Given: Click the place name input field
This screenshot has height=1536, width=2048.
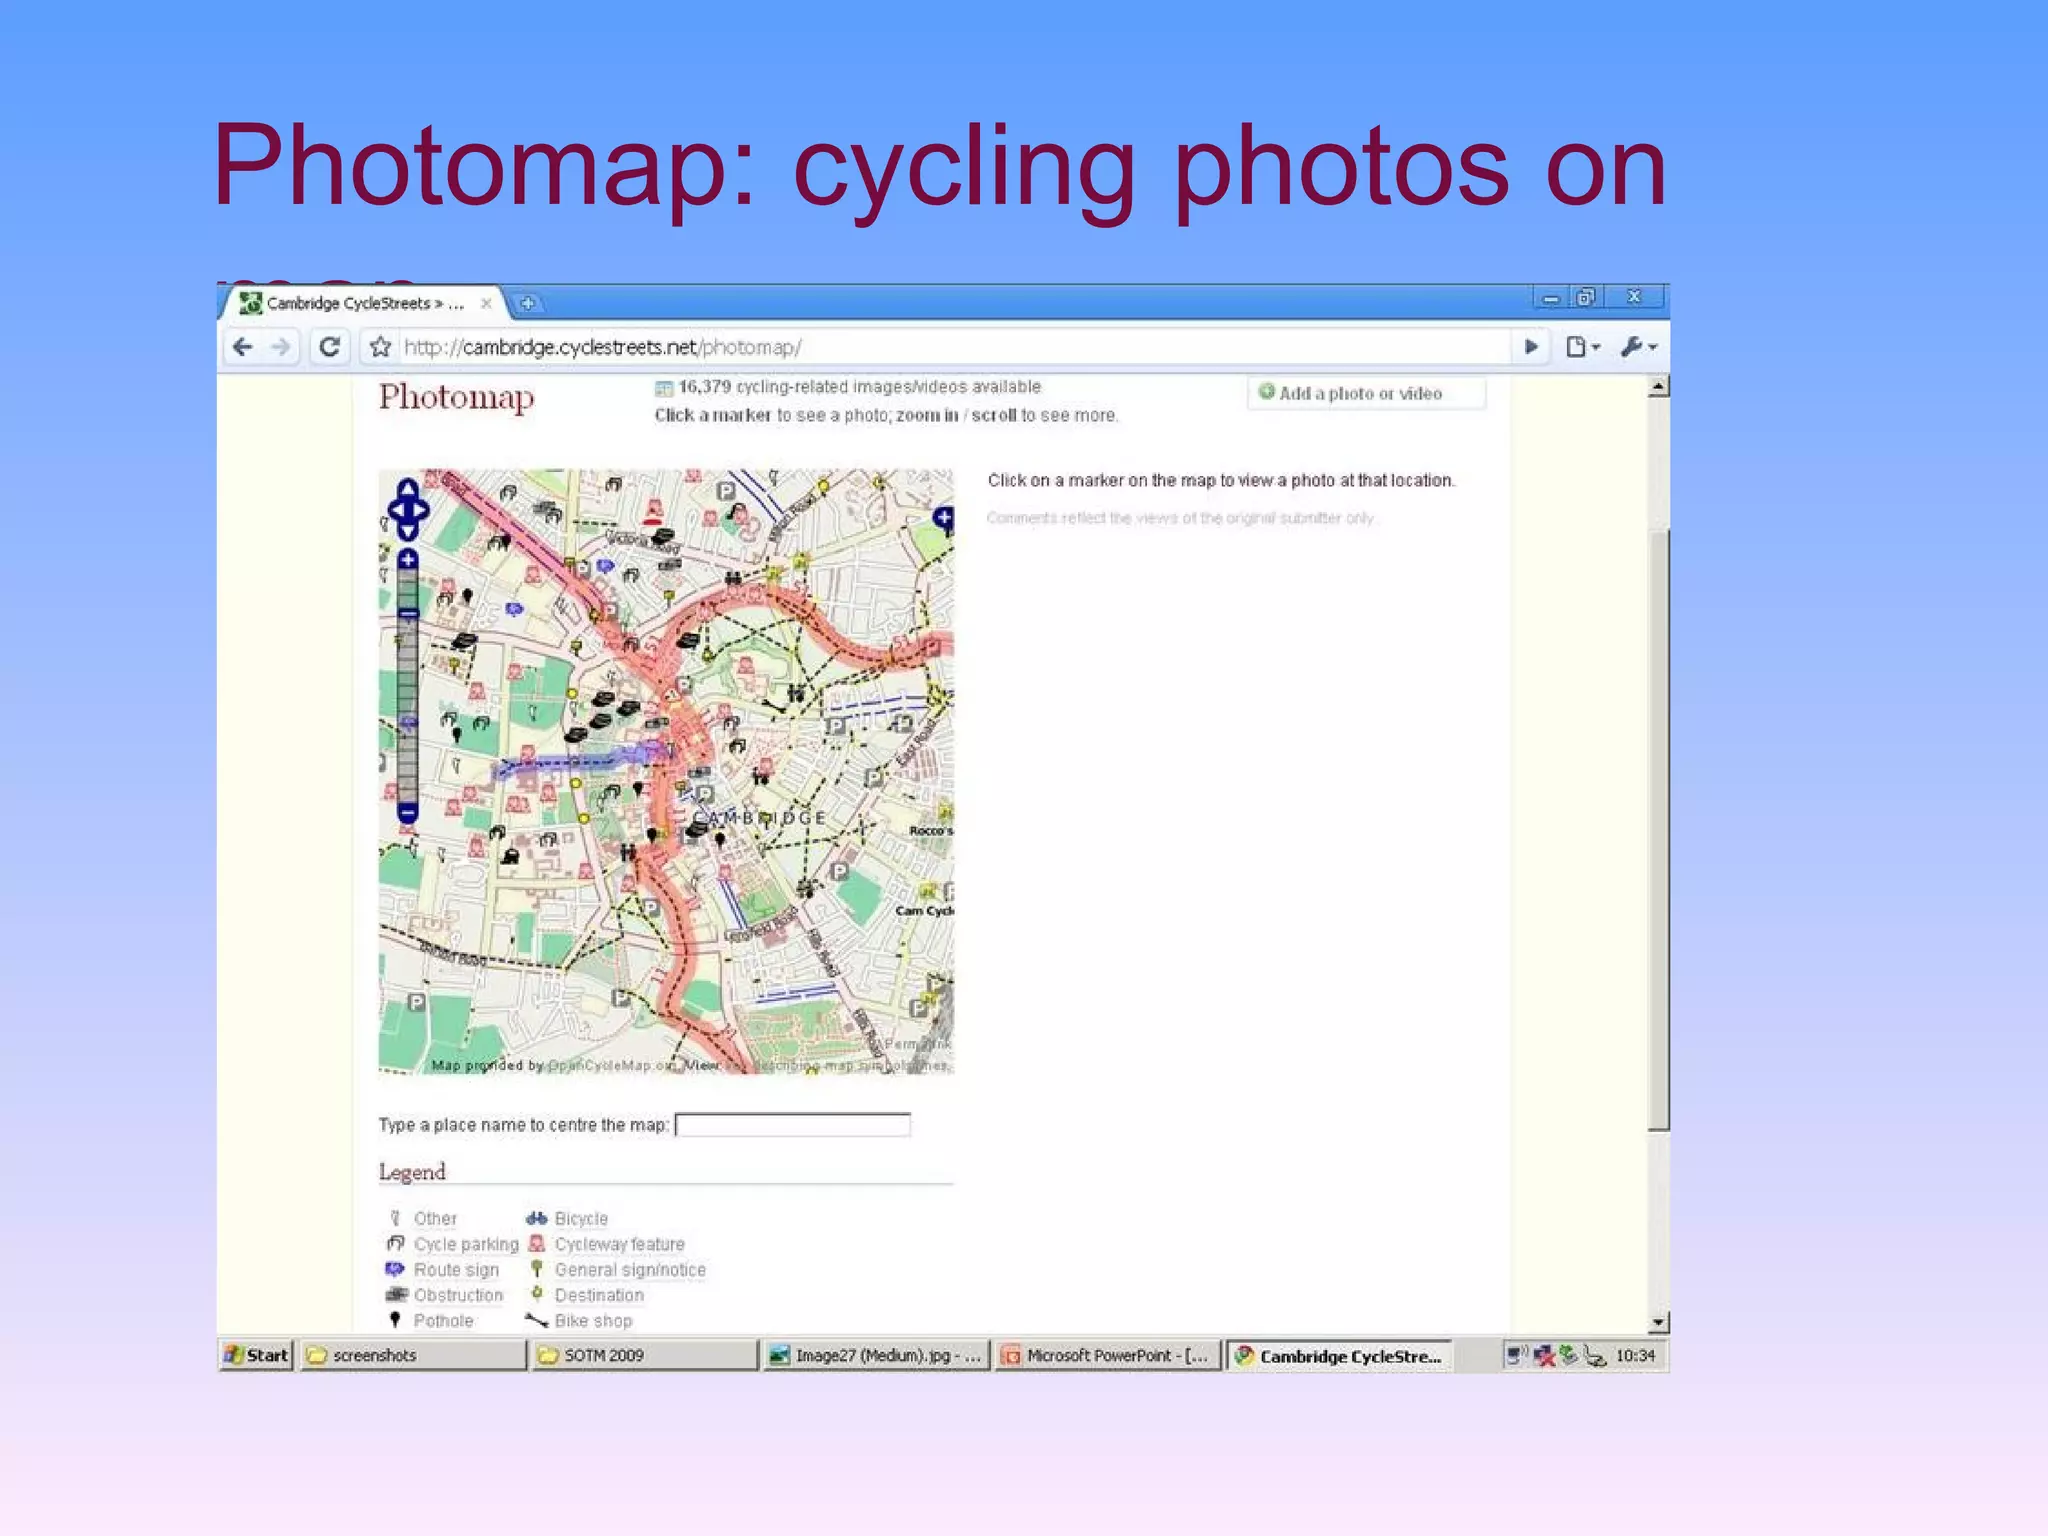Looking at the screenshot, I should (x=793, y=1125).
